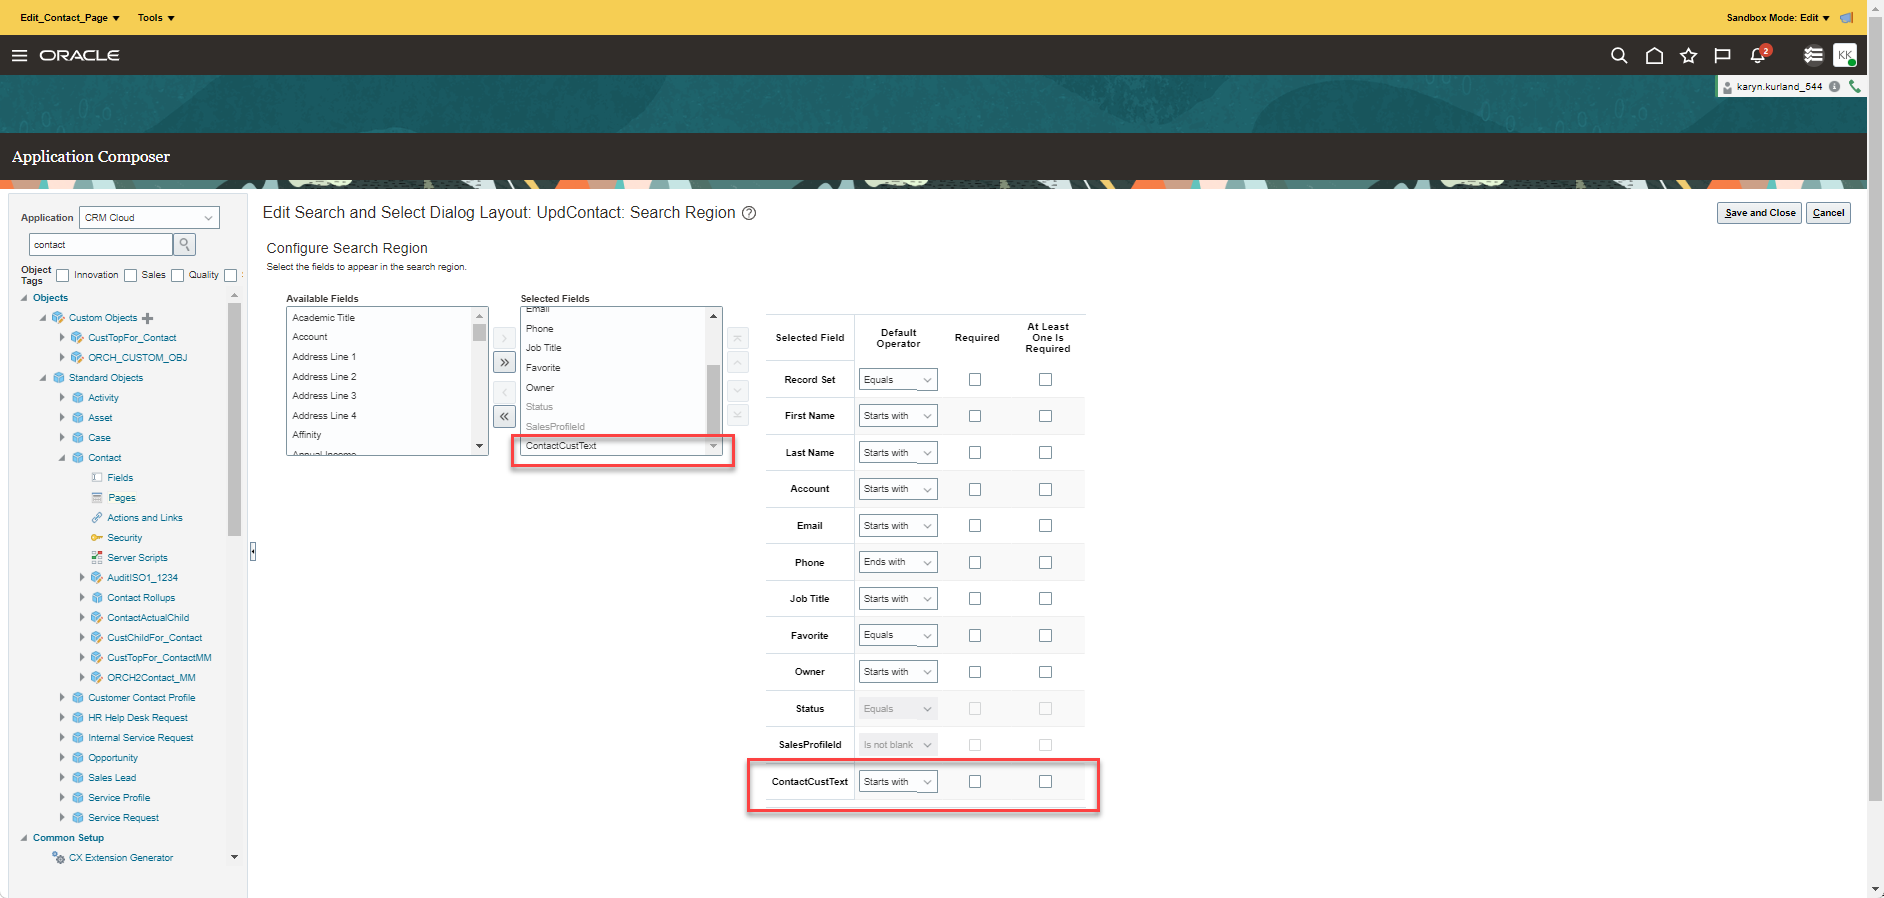Click the Save and Close button
The height and width of the screenshot is (898, 1884).
click(1759, 213)
